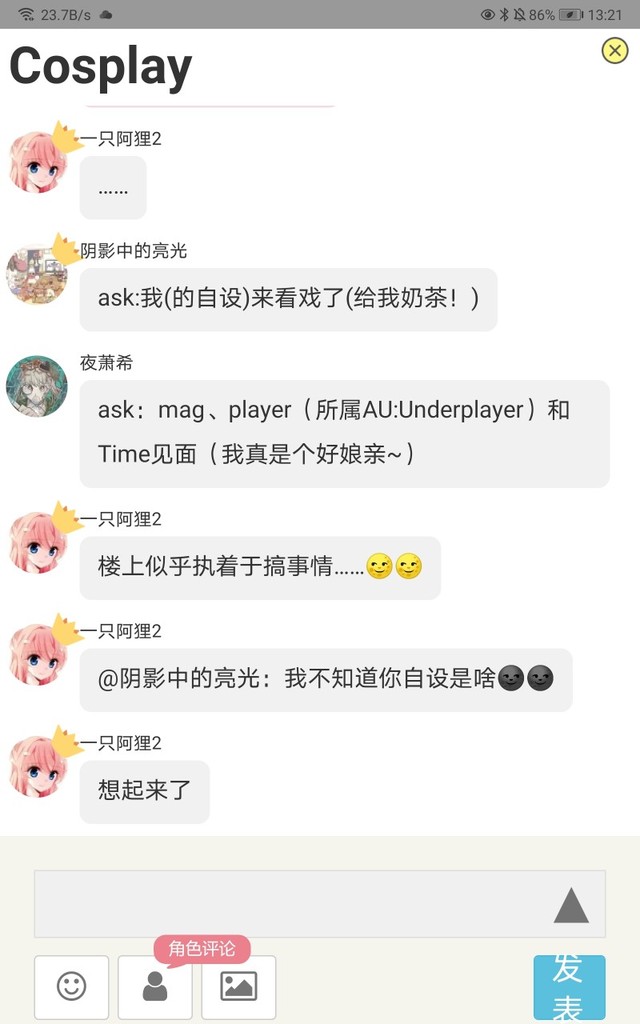This screenshot has height=1024, width=640.
Task: Click the 角色评论 red label
Action: click(202, 948)
